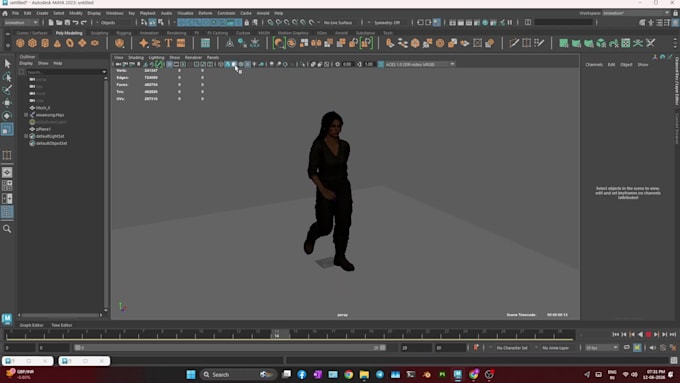The height and width of the screenshot is (383, 680).
Task: Open the Animation menu set dropdown
Action: click(22, 23)
